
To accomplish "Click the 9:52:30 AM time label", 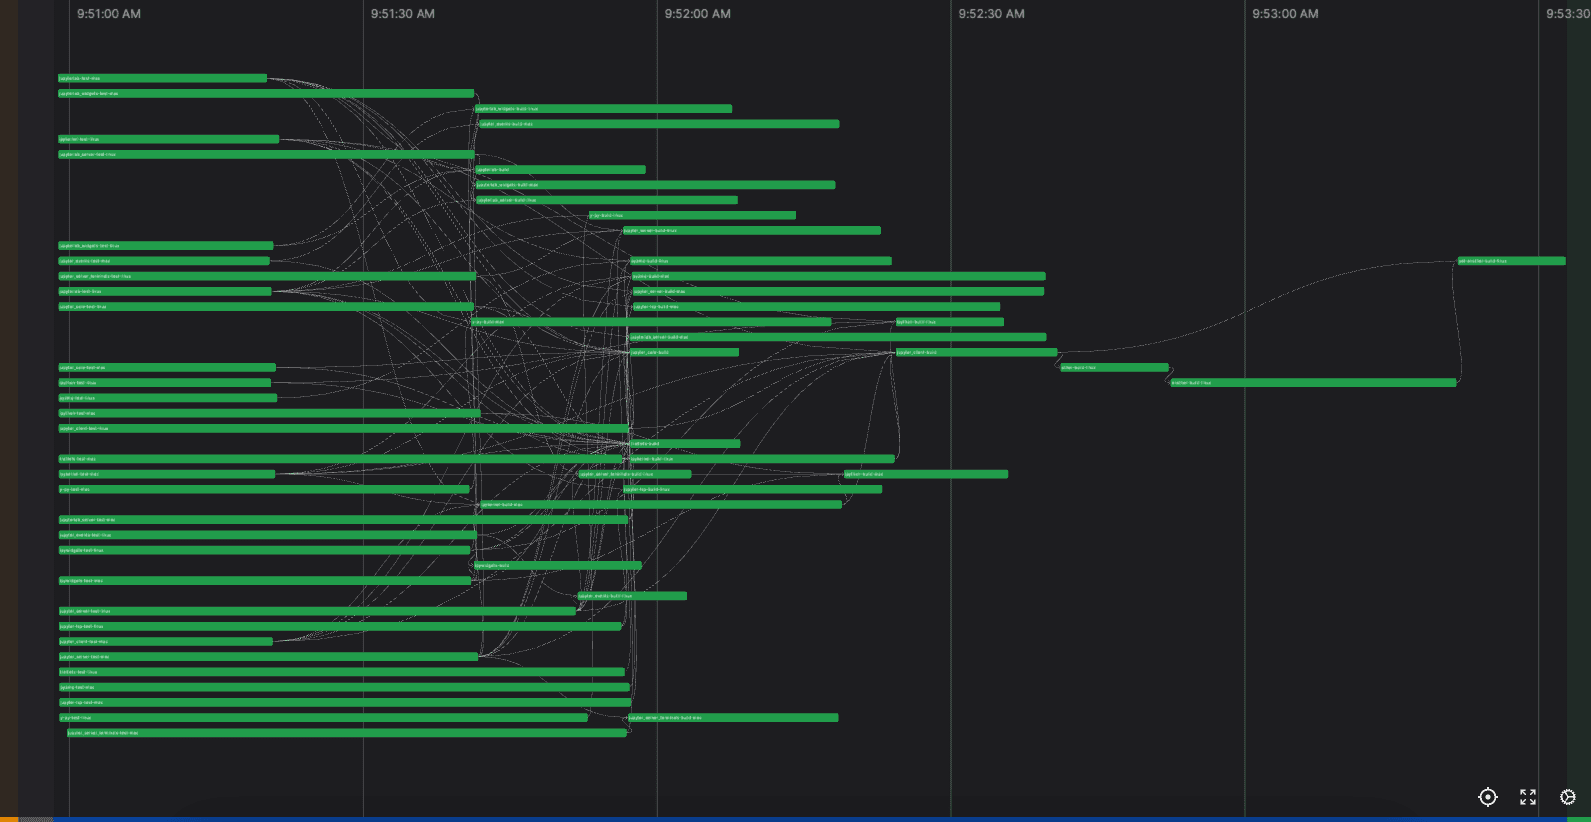I will click(x=991, y=14).
